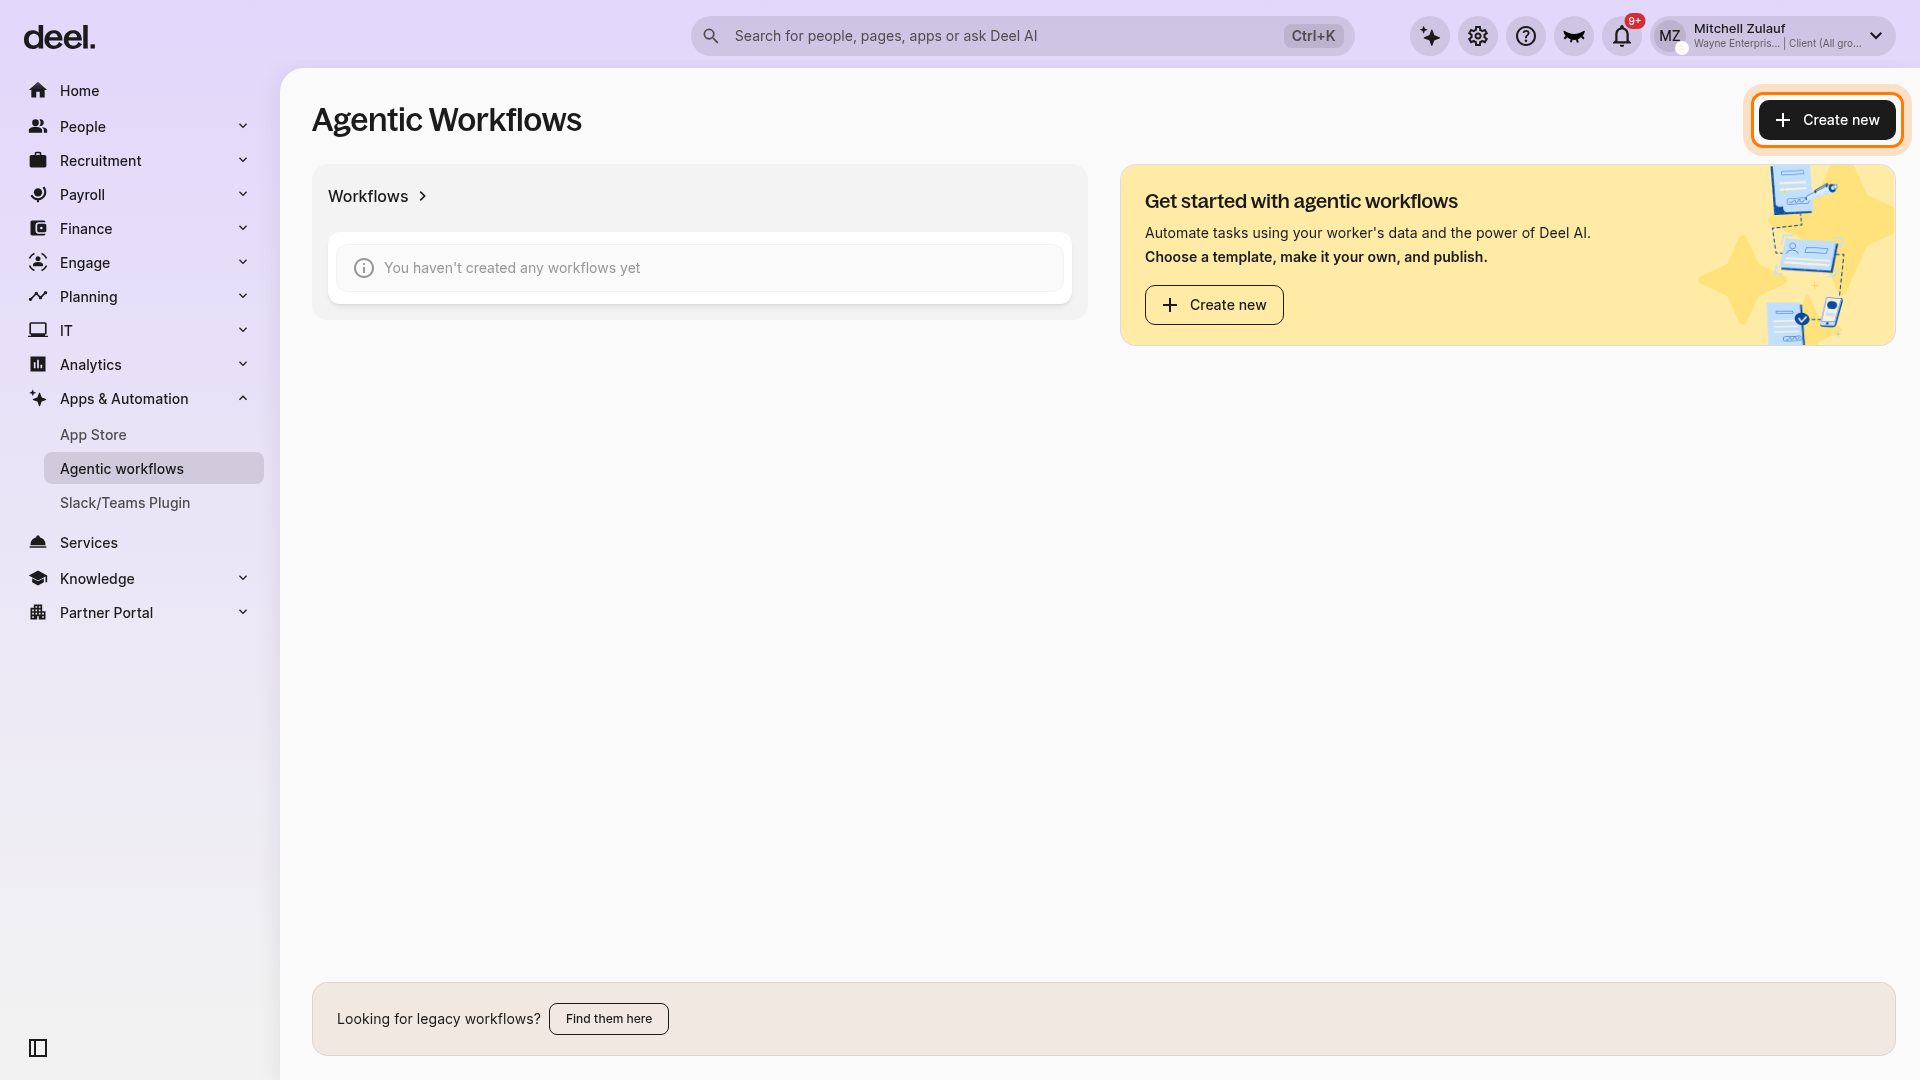Expand the IT menu chevron
Viewport: 1920px width, 1080px height.
[x=243, y=330]
